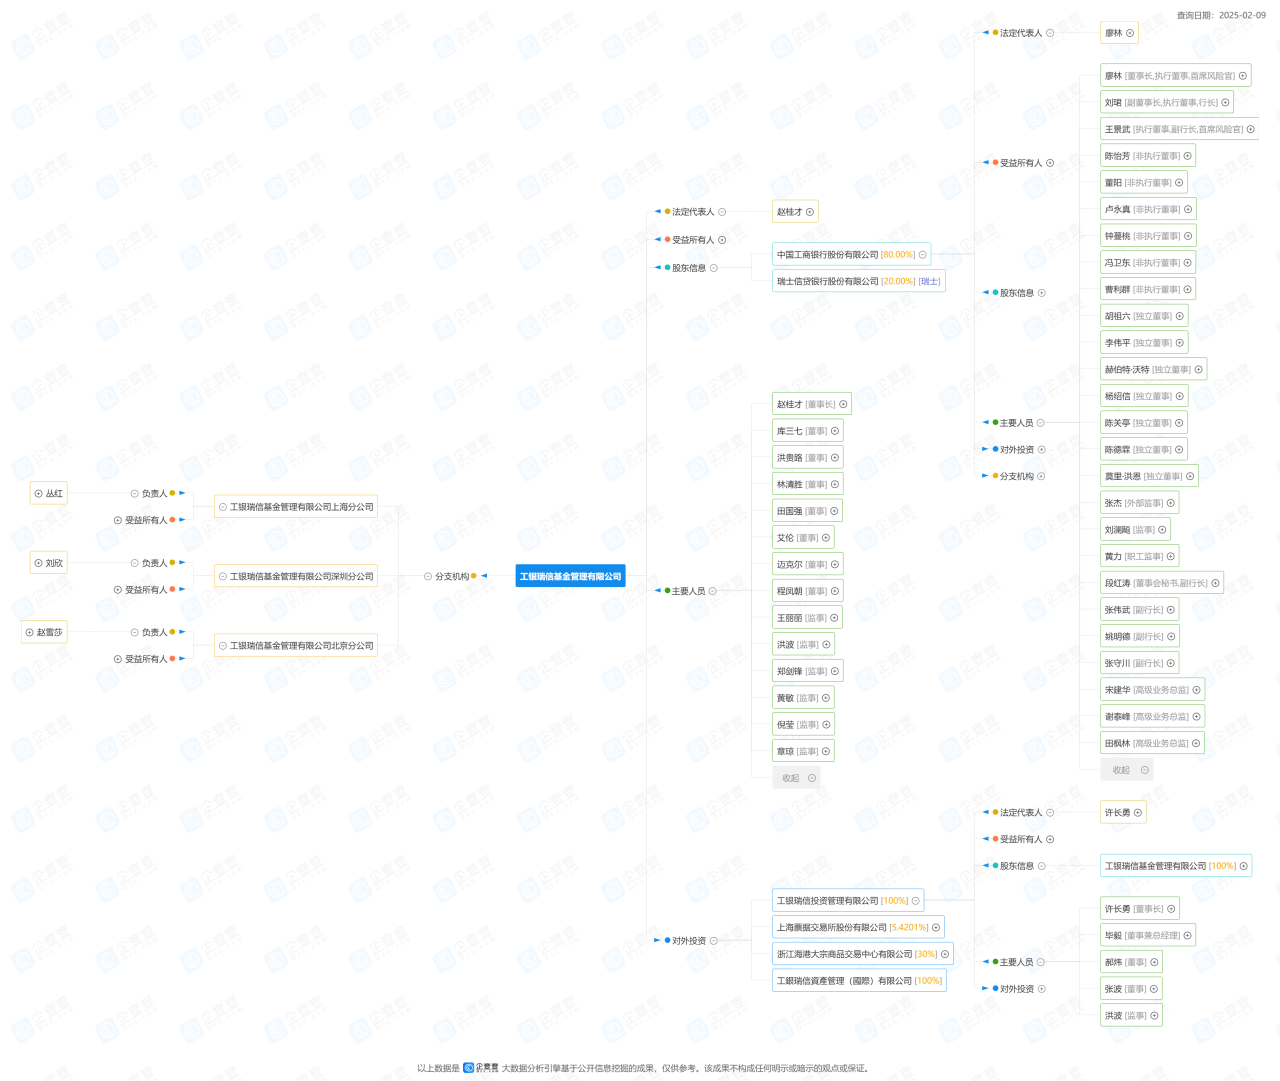Click the plus icon beside 赵雪莎
This screenshot has width=1280, height=1081.
(x=30, y=632)
